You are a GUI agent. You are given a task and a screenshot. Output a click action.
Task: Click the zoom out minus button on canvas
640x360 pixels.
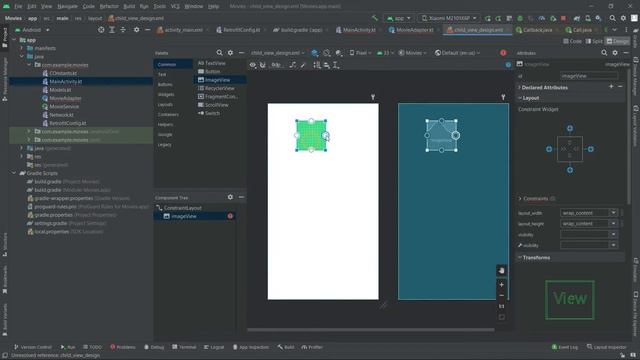pyautogui.click(x=502, y=296)
